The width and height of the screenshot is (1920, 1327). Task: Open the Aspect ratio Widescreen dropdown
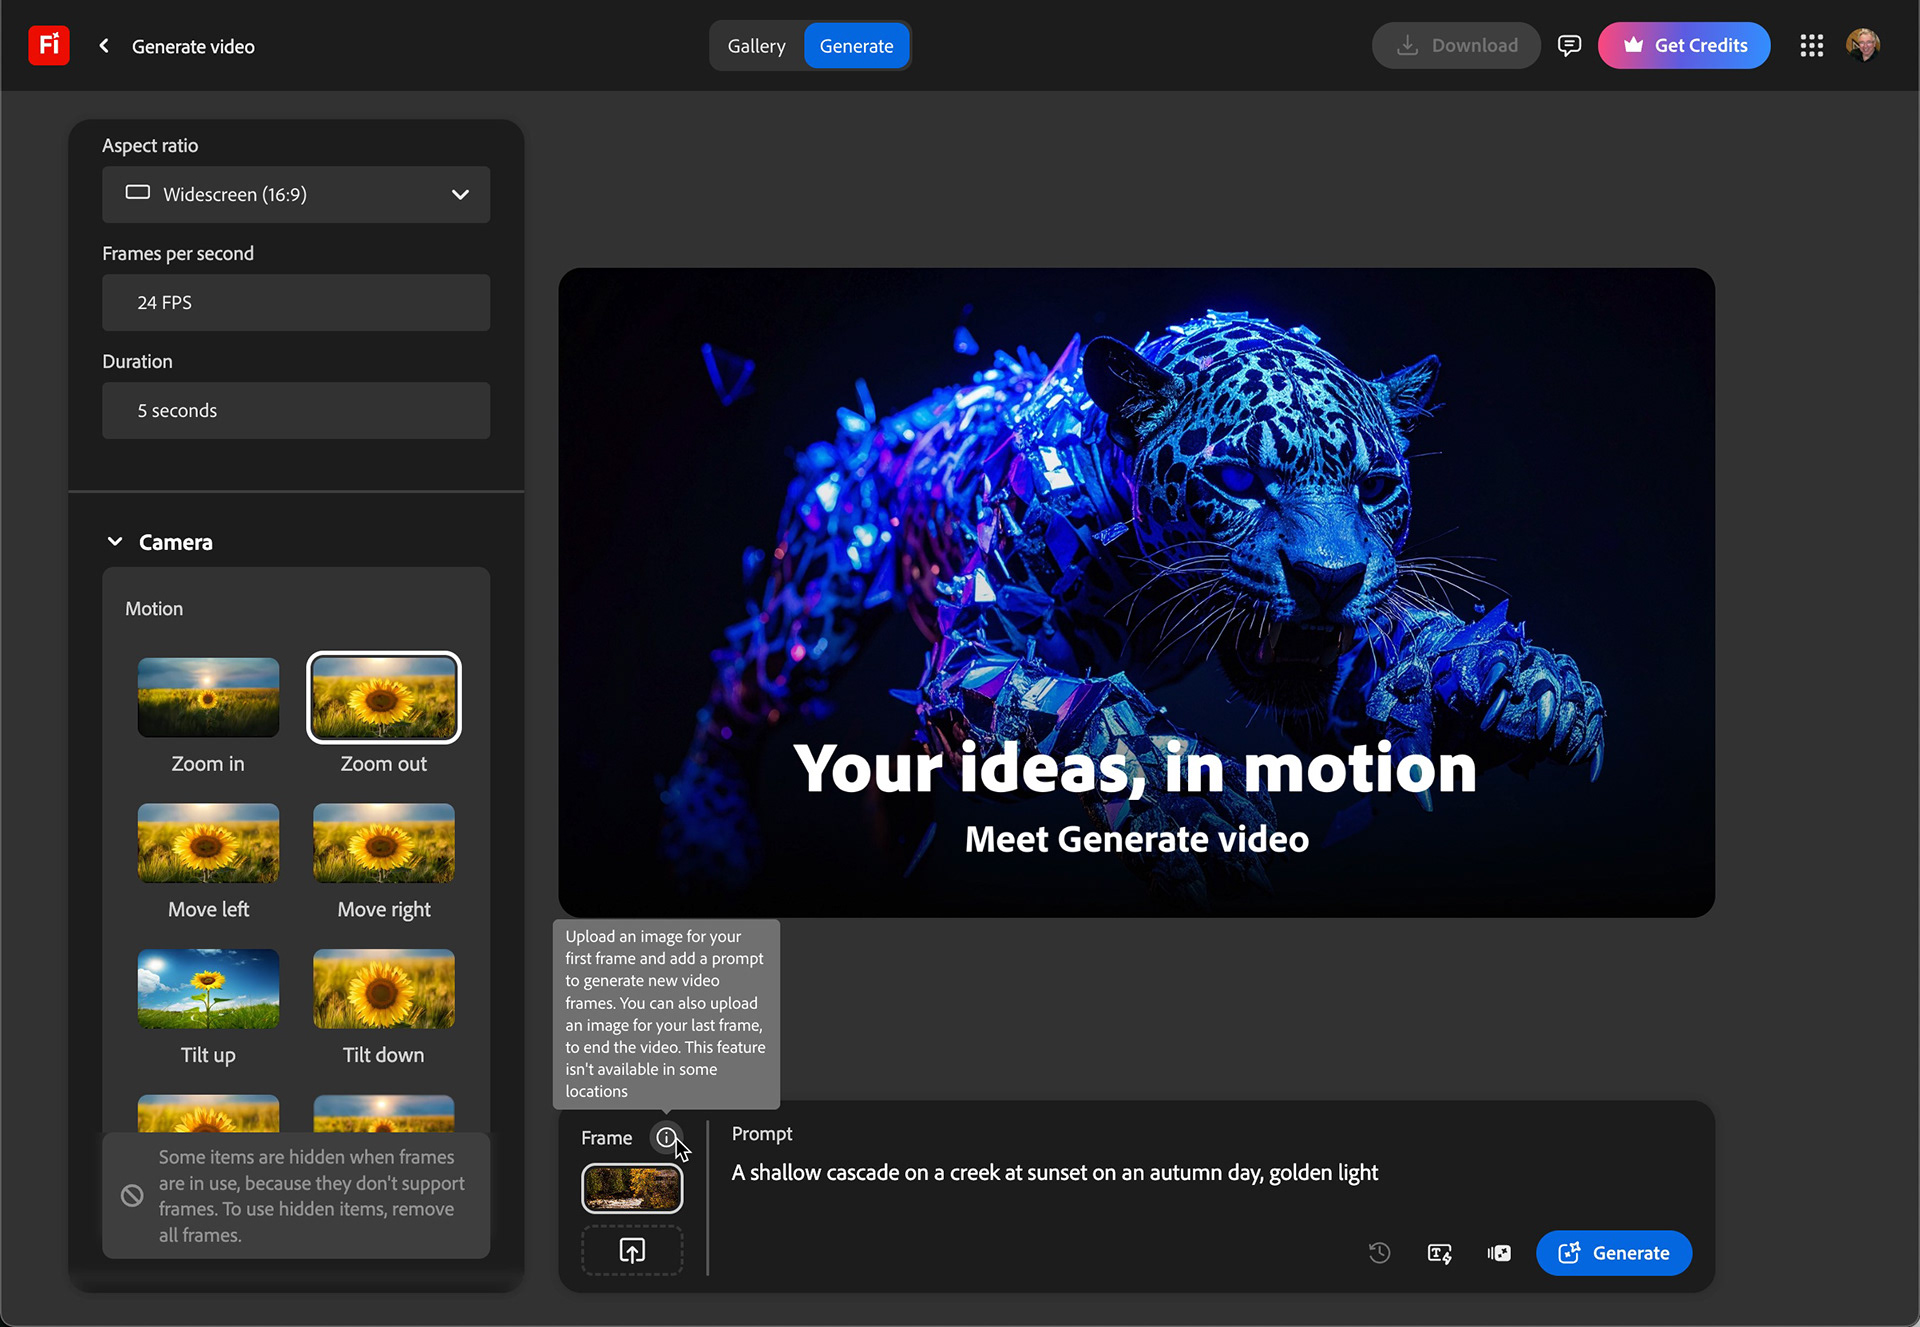coord(296,194)
